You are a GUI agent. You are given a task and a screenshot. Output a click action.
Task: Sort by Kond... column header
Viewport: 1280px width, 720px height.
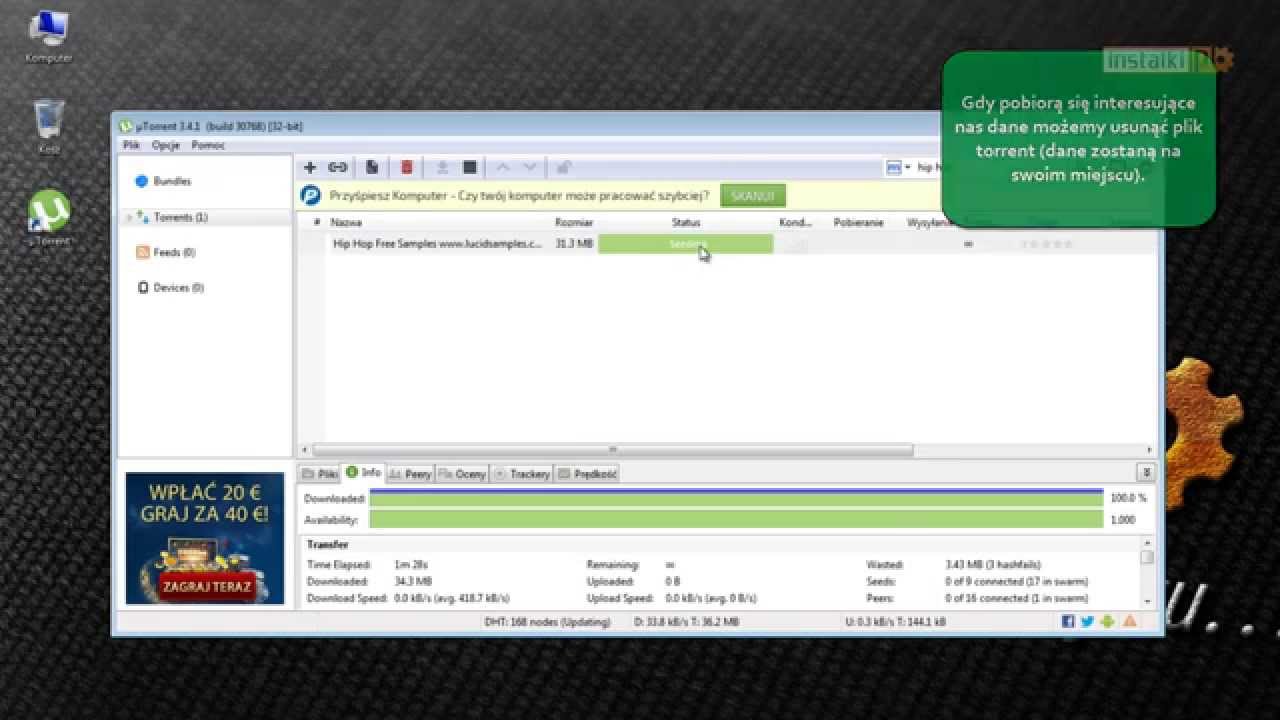tap(796, 222)
